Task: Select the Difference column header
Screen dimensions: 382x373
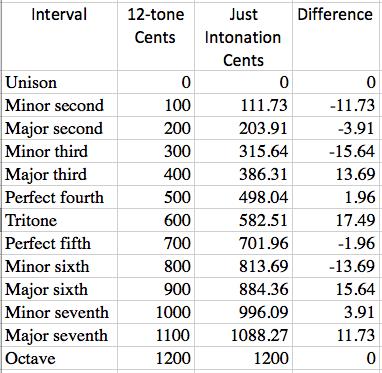Action: pos(337,36)
